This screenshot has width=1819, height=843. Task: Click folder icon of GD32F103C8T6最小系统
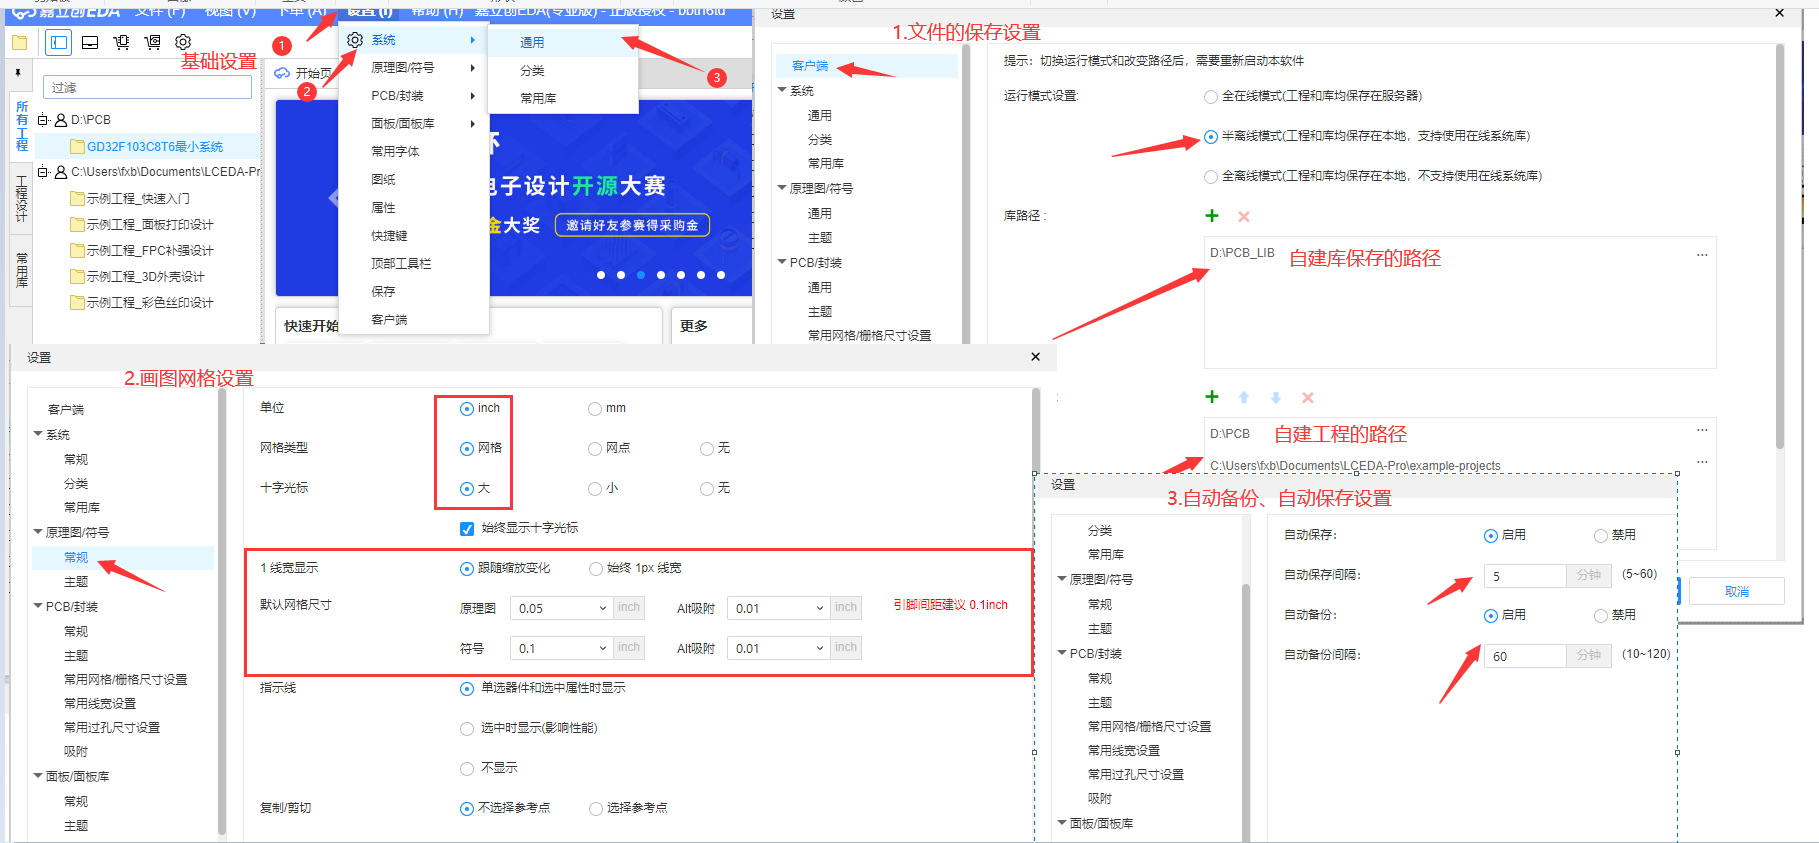pos(77,146)
